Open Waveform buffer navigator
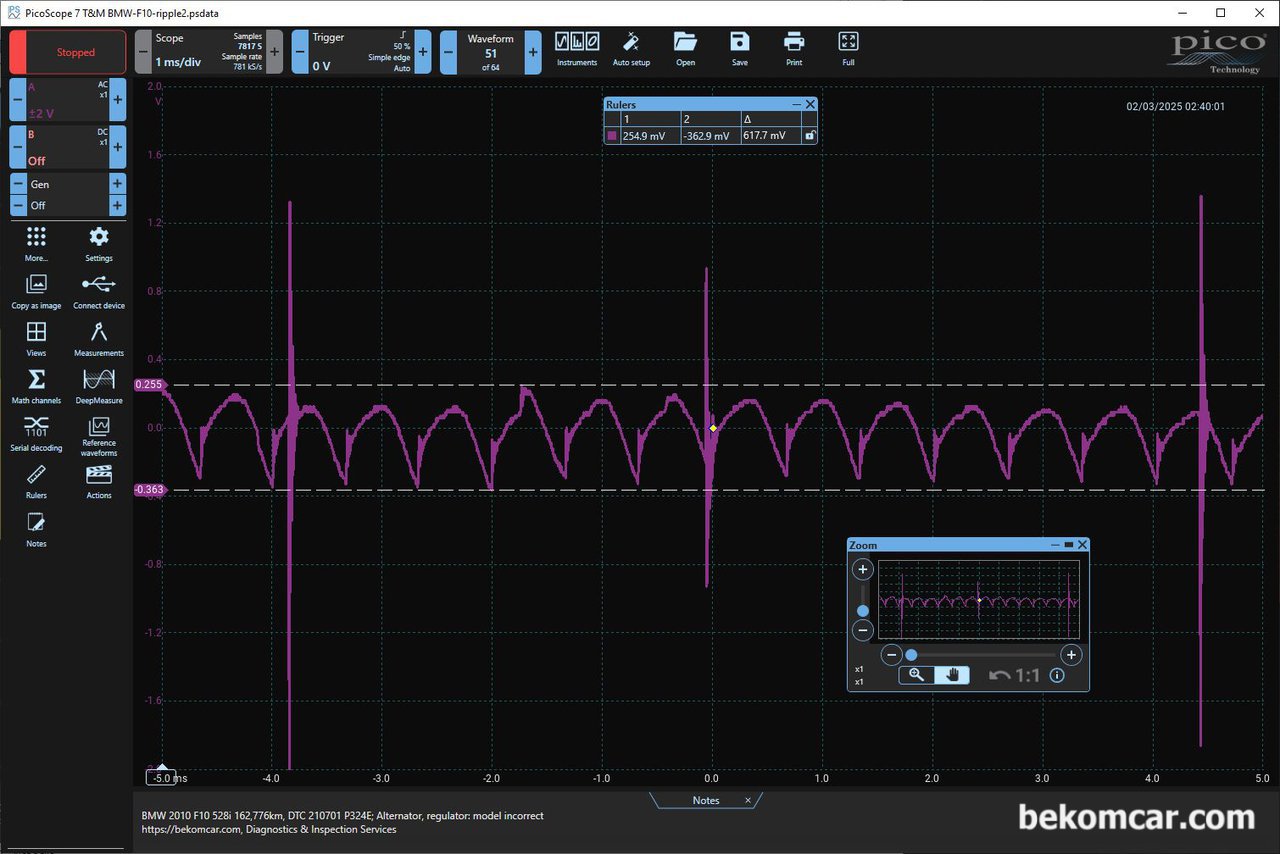1280x854 pixels. click(491, 51)
